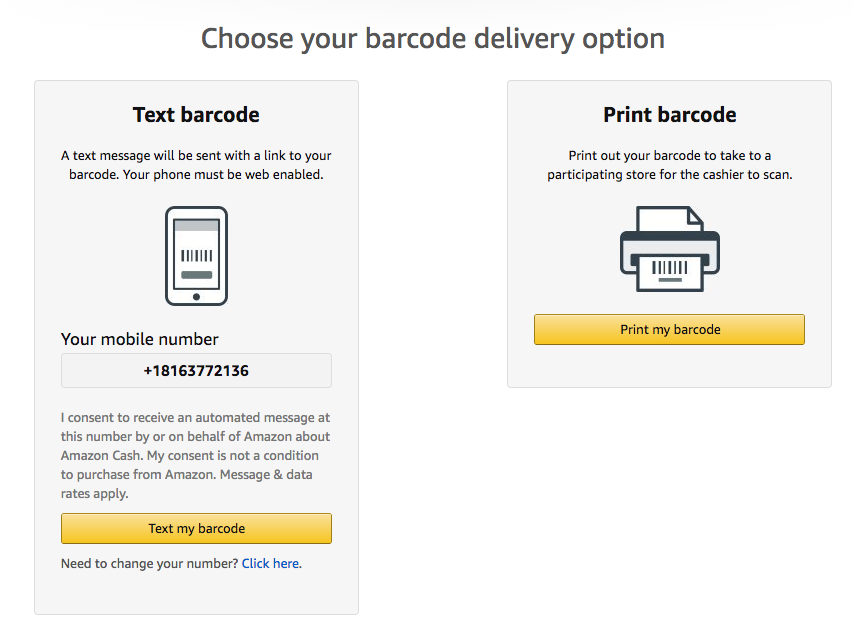Screen dimensions: 854x627
Task: Click the mobile phone barcode icon
Action: click(x=196, y=255)
